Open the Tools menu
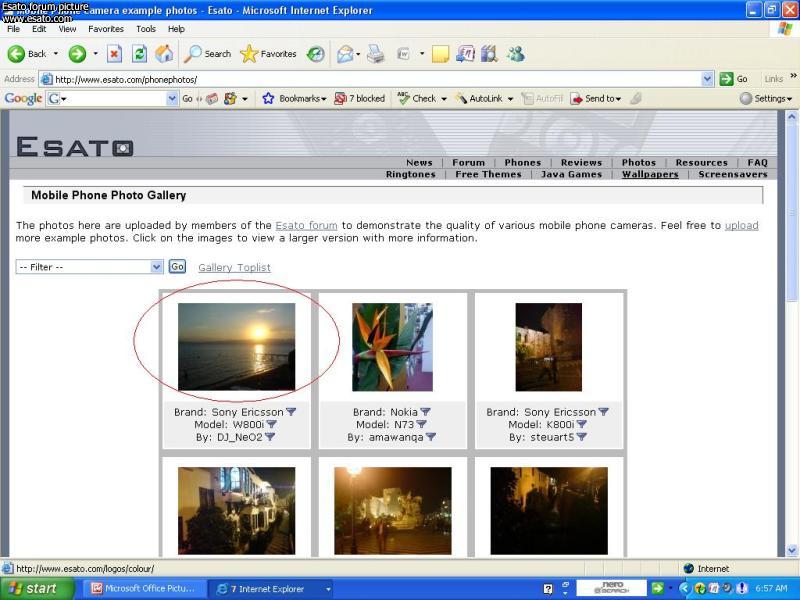Screen dimensions: 800x600 [146, 29]
